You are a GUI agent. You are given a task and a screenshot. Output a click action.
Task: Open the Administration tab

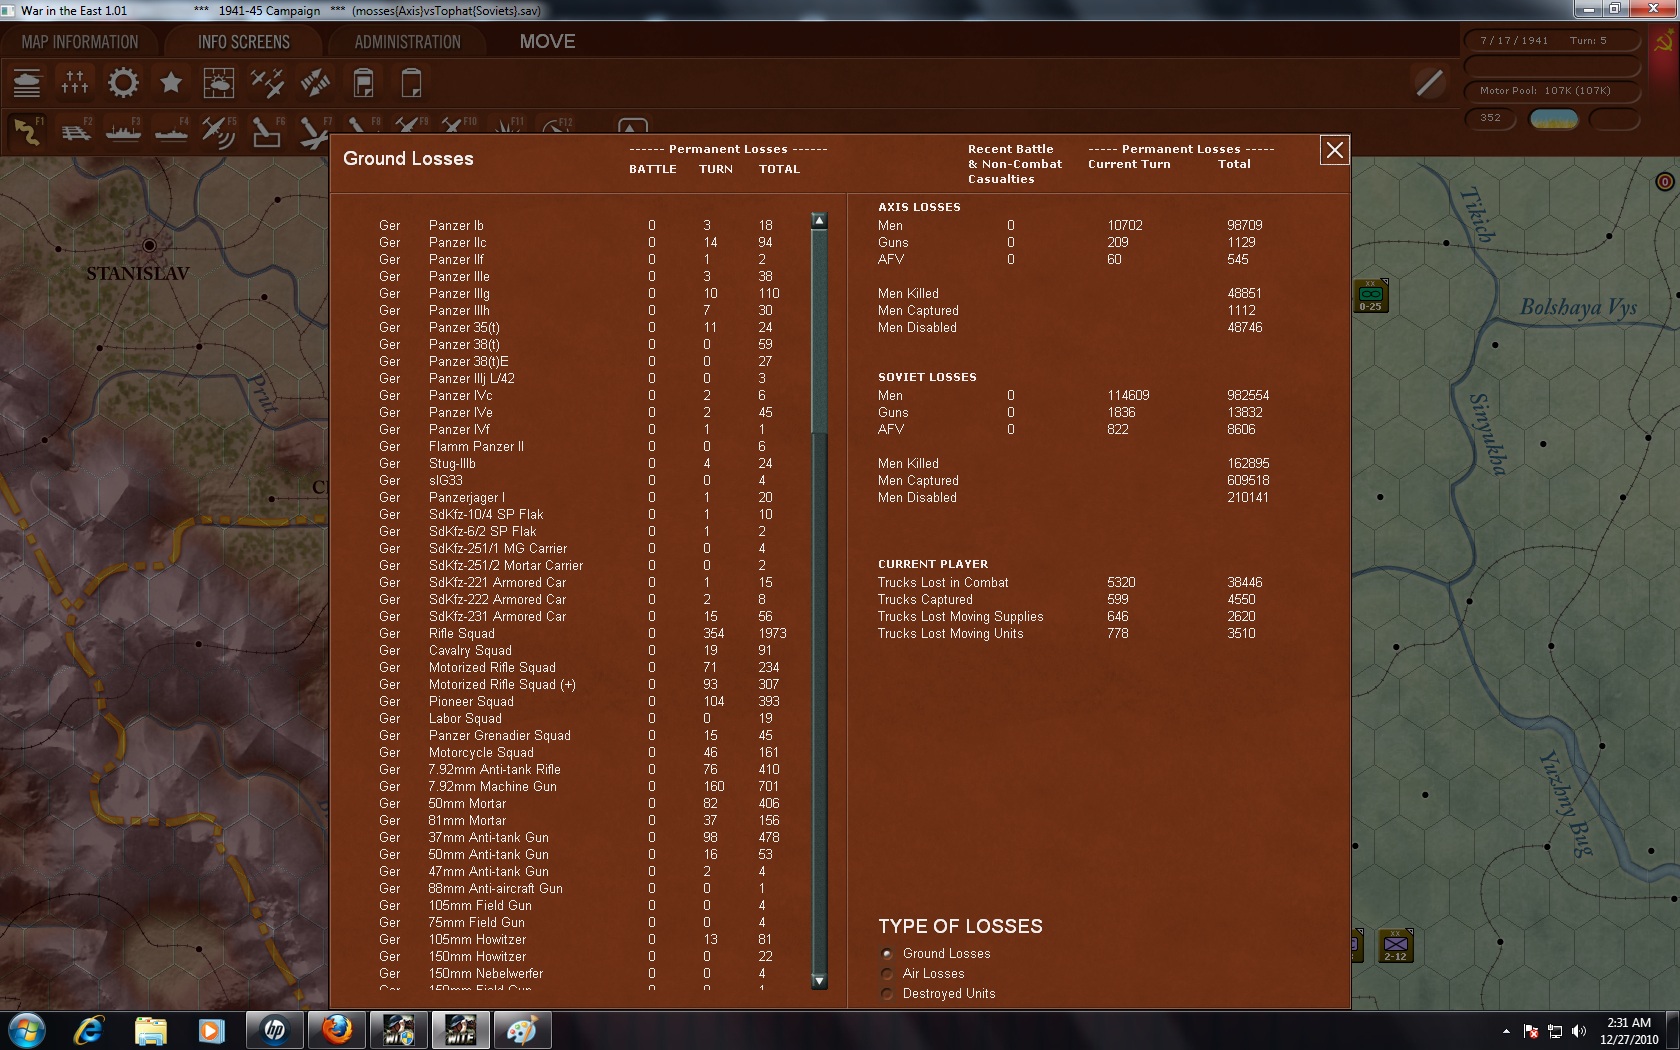407,42
